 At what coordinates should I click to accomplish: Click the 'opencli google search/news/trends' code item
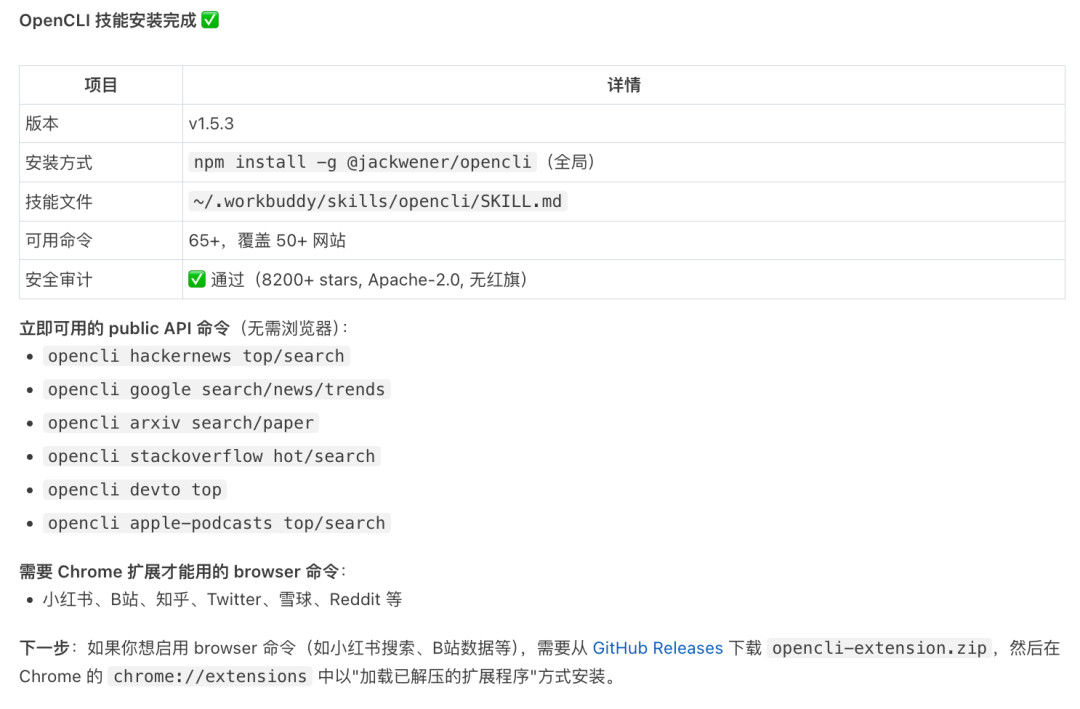[x=216, y=389]
